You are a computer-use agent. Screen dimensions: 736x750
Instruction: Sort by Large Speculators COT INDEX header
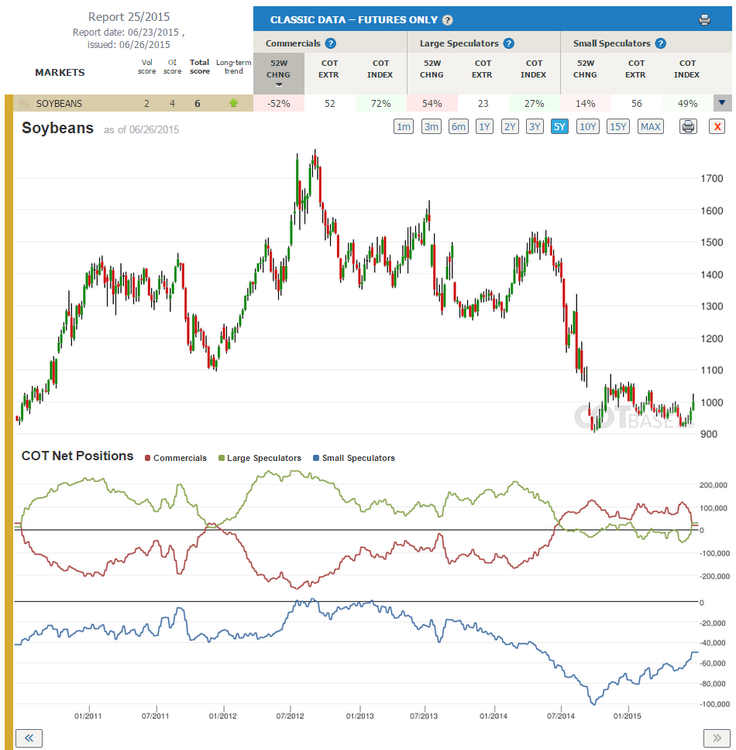(x=534, y=69)
